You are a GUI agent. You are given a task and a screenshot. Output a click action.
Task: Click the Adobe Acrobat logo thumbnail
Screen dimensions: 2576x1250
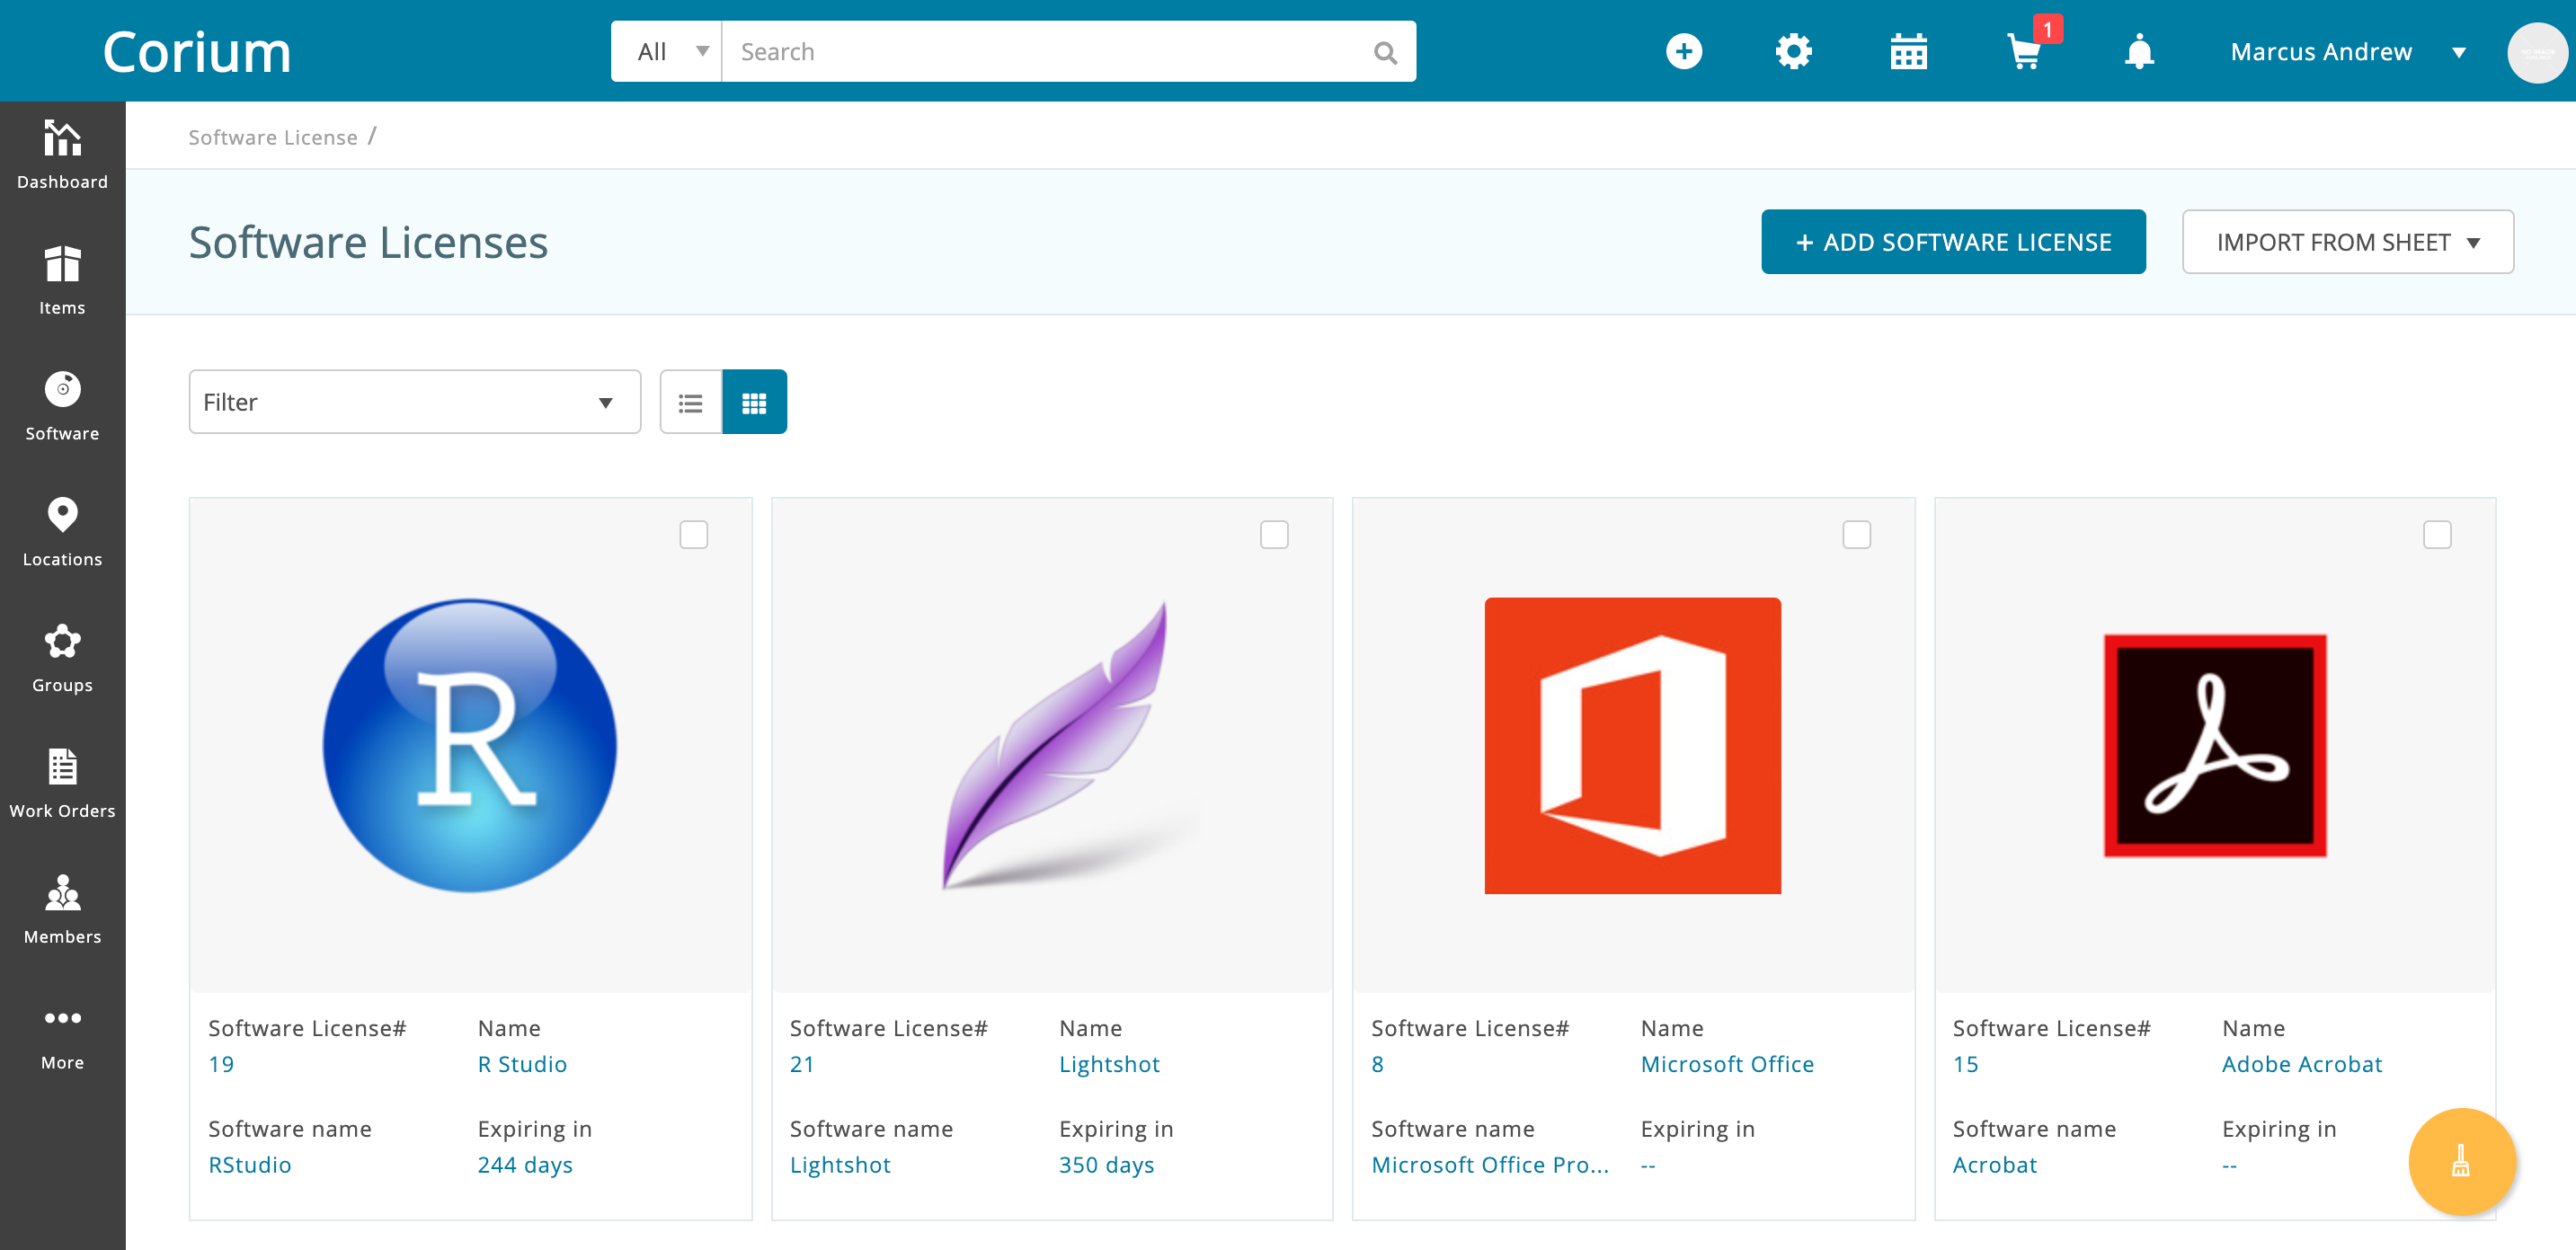click(2214, 745)
